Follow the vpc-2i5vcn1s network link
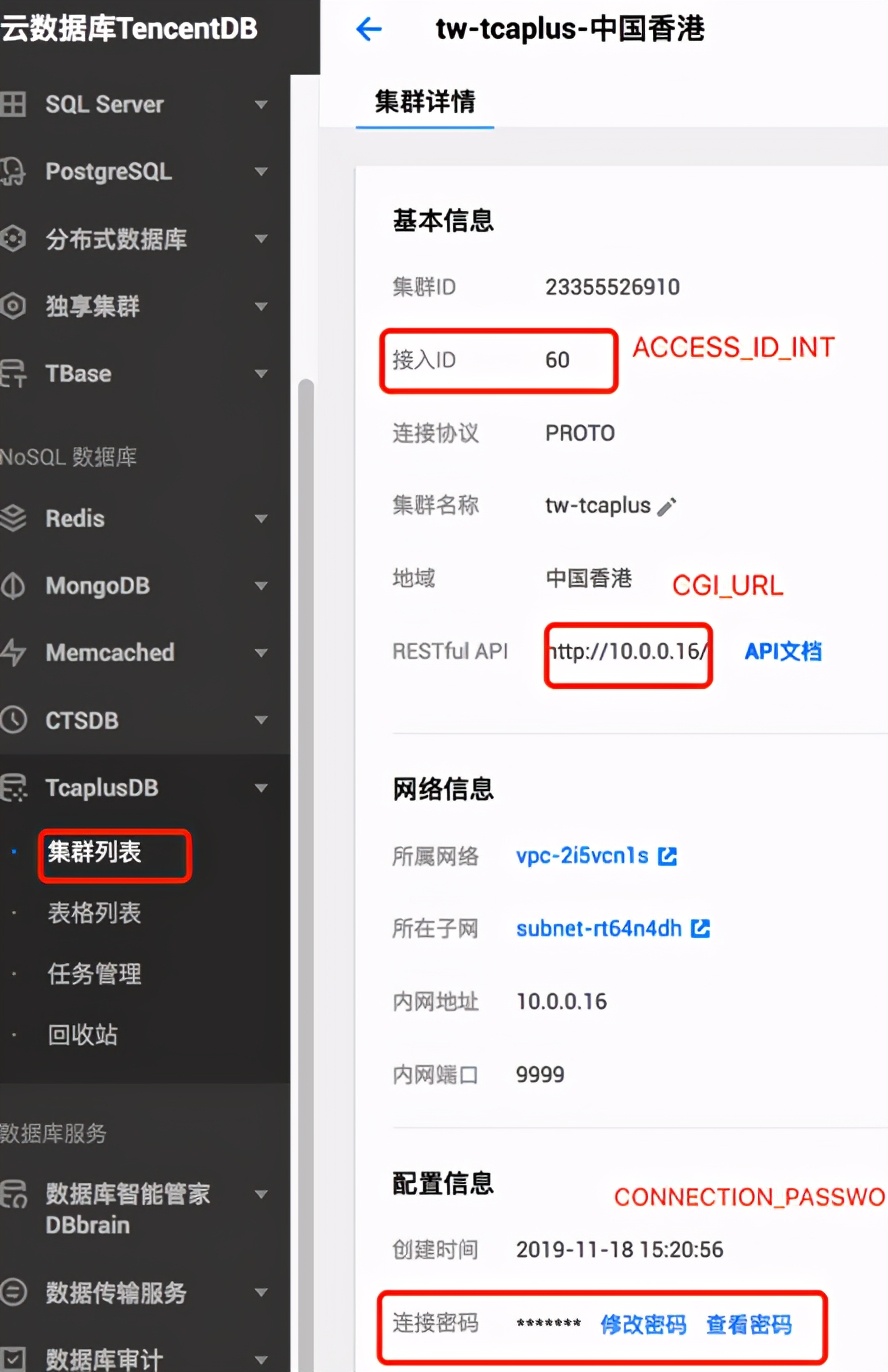This screenshot has height=1372, width=888. (585, 856)
